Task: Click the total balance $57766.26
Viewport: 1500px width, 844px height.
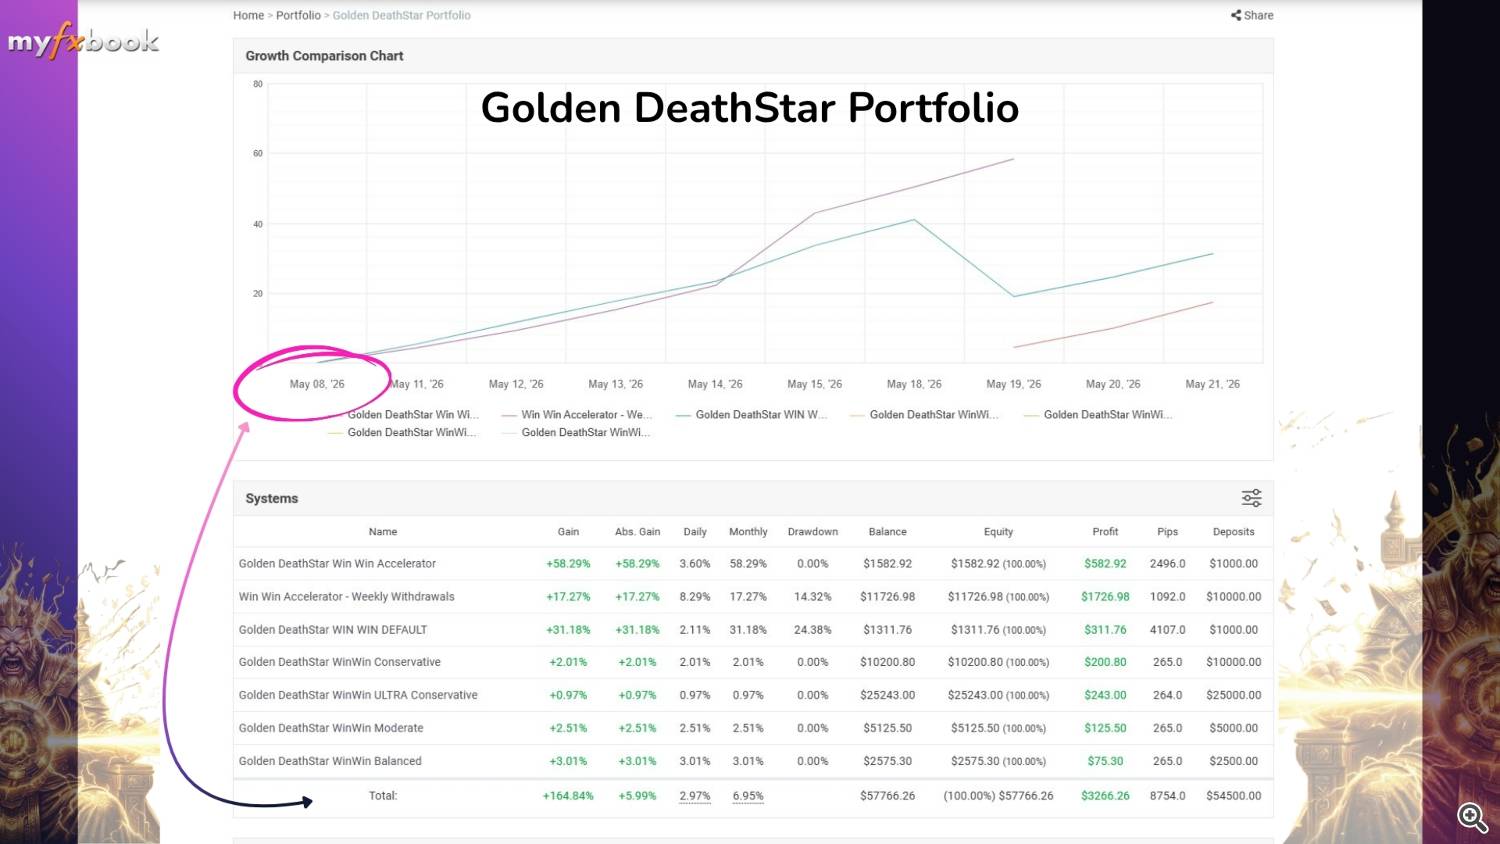Action: (887, 796)
